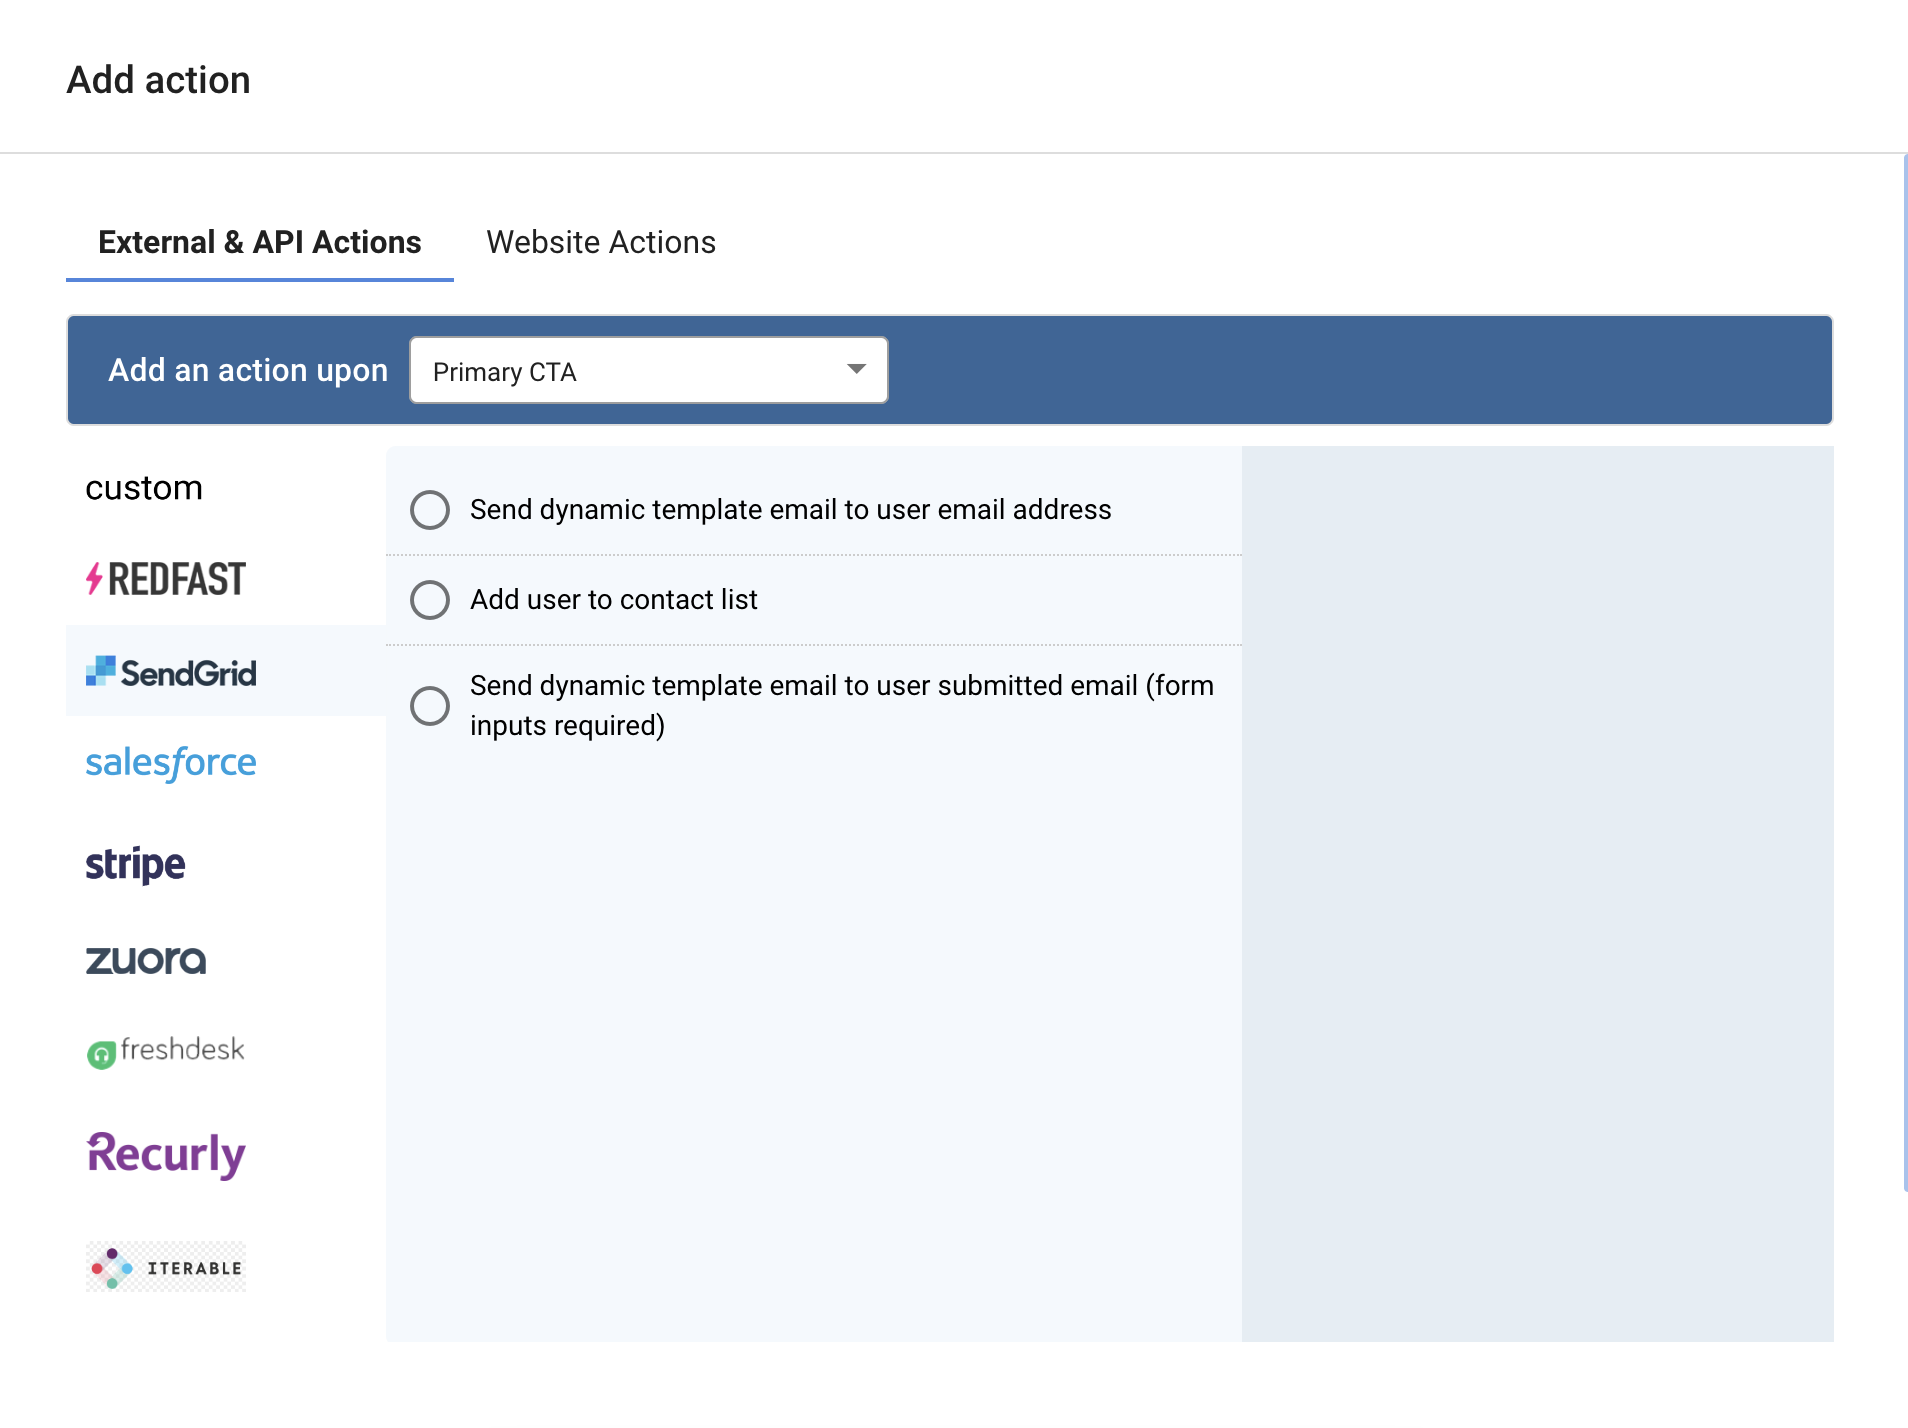Open the Salesforce integration
Viewport: 1908px width, 1428px height.
[x=171, y=763]
